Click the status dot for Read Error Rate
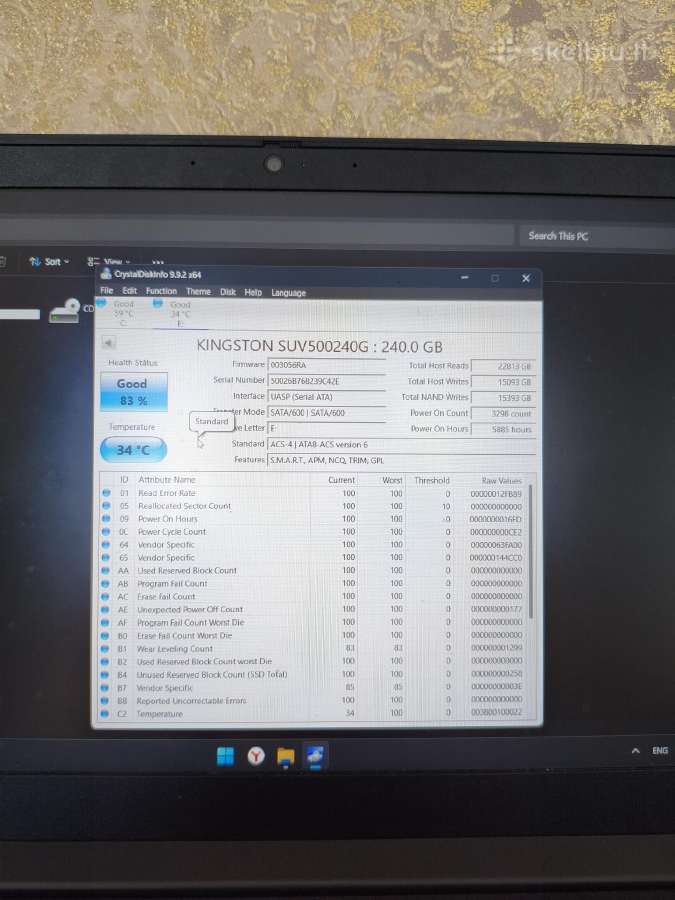675x900 pixels. click(x=106, y=492)
